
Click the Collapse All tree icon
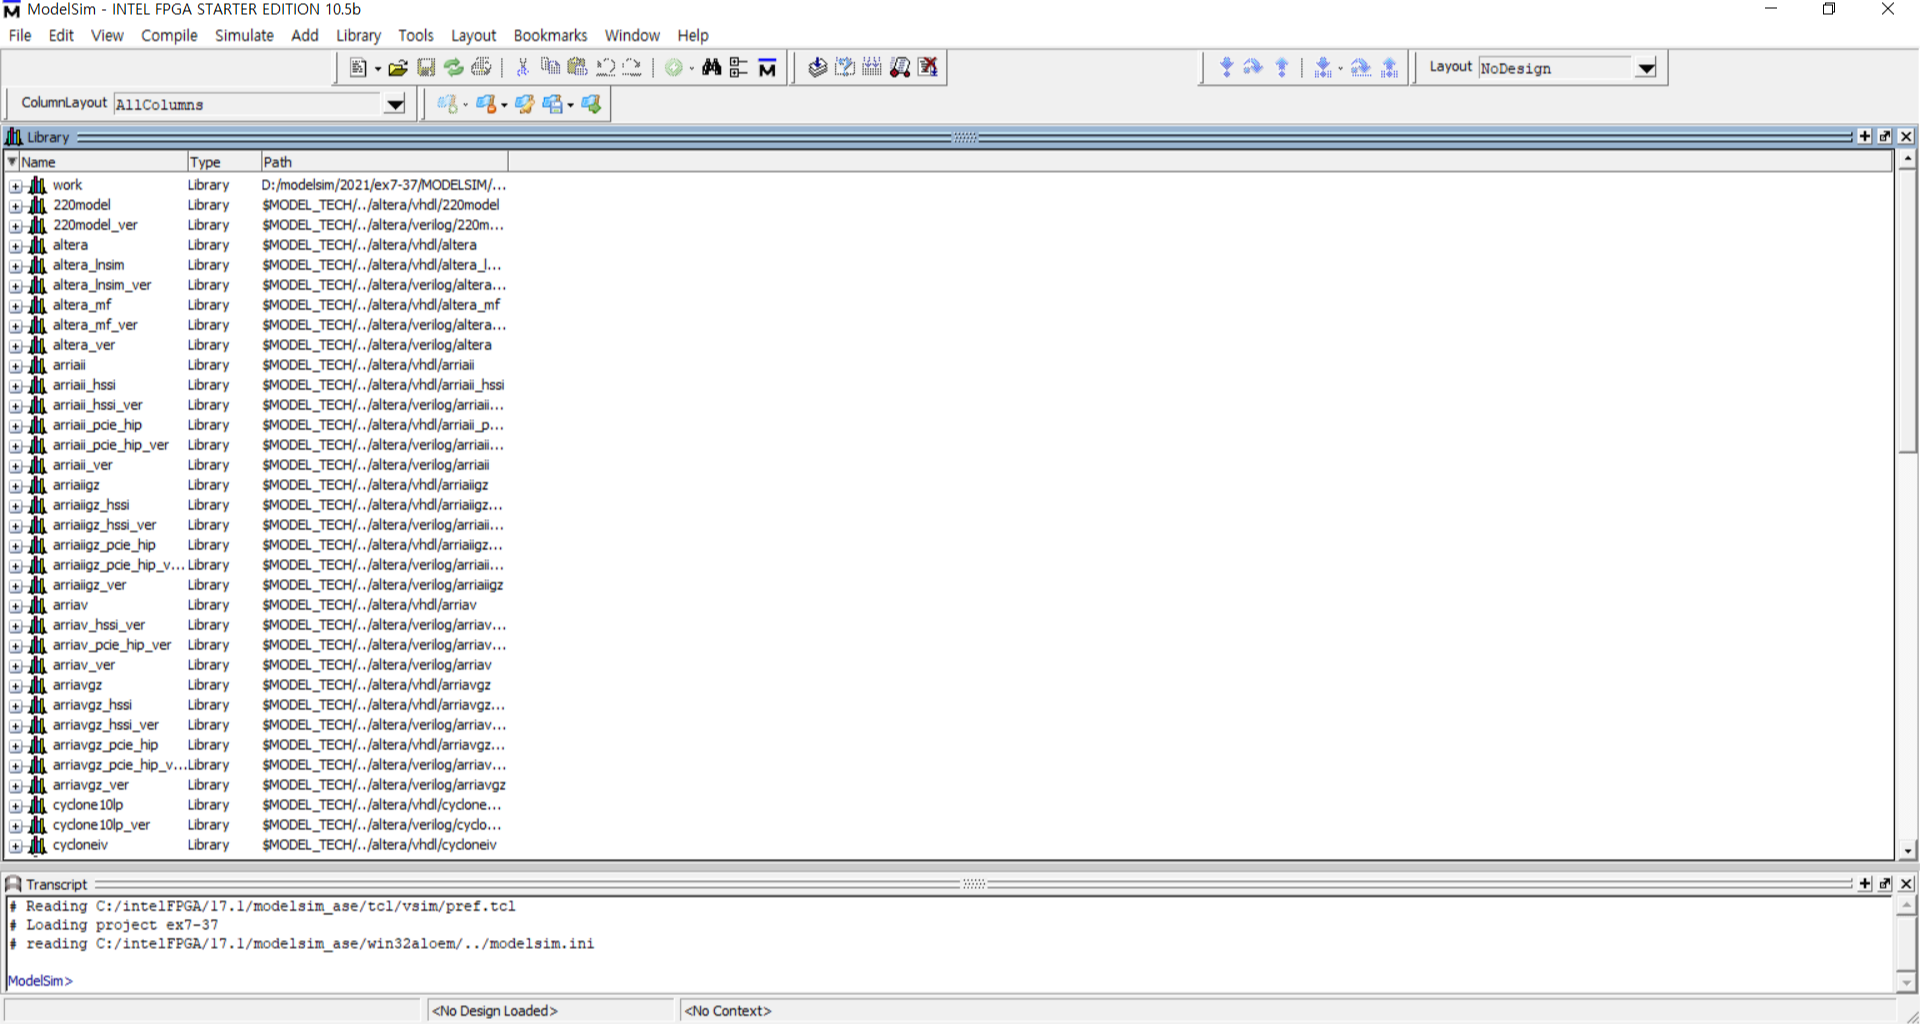(739, 67)
